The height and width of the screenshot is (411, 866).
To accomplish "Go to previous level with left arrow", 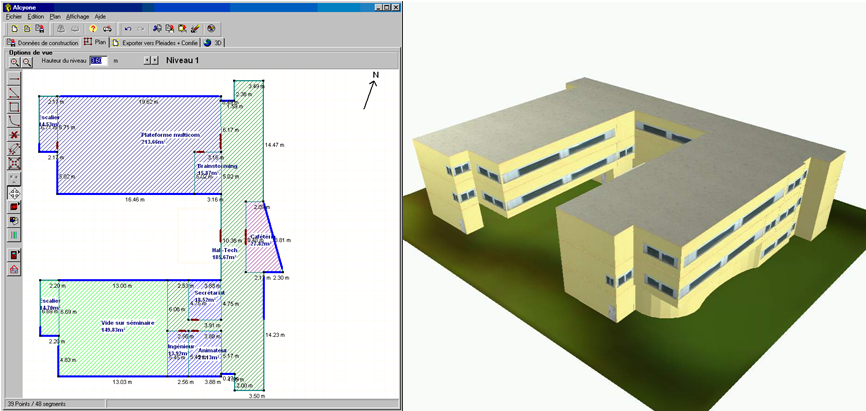I will [x=147, y=60].
